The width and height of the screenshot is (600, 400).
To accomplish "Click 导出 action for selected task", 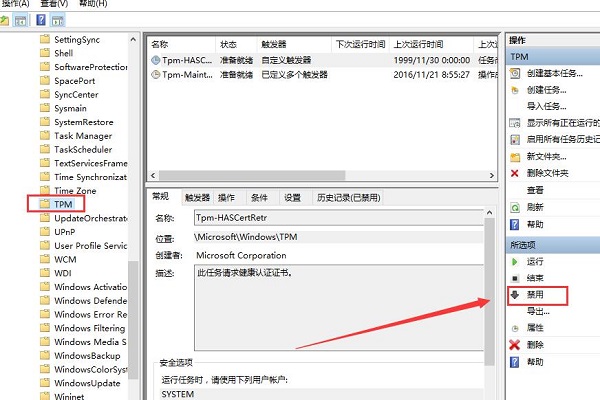I will tap(538, 311).
